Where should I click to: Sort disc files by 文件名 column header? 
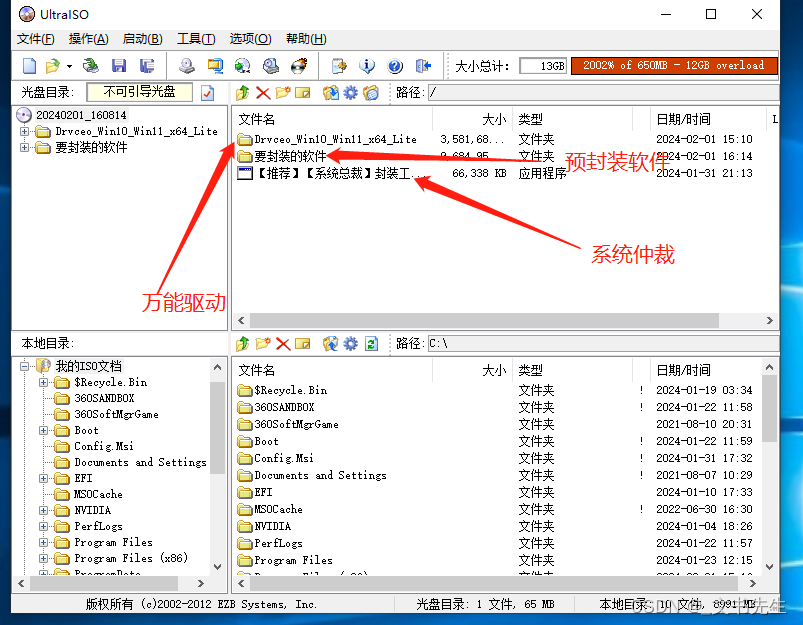(332, 119)
